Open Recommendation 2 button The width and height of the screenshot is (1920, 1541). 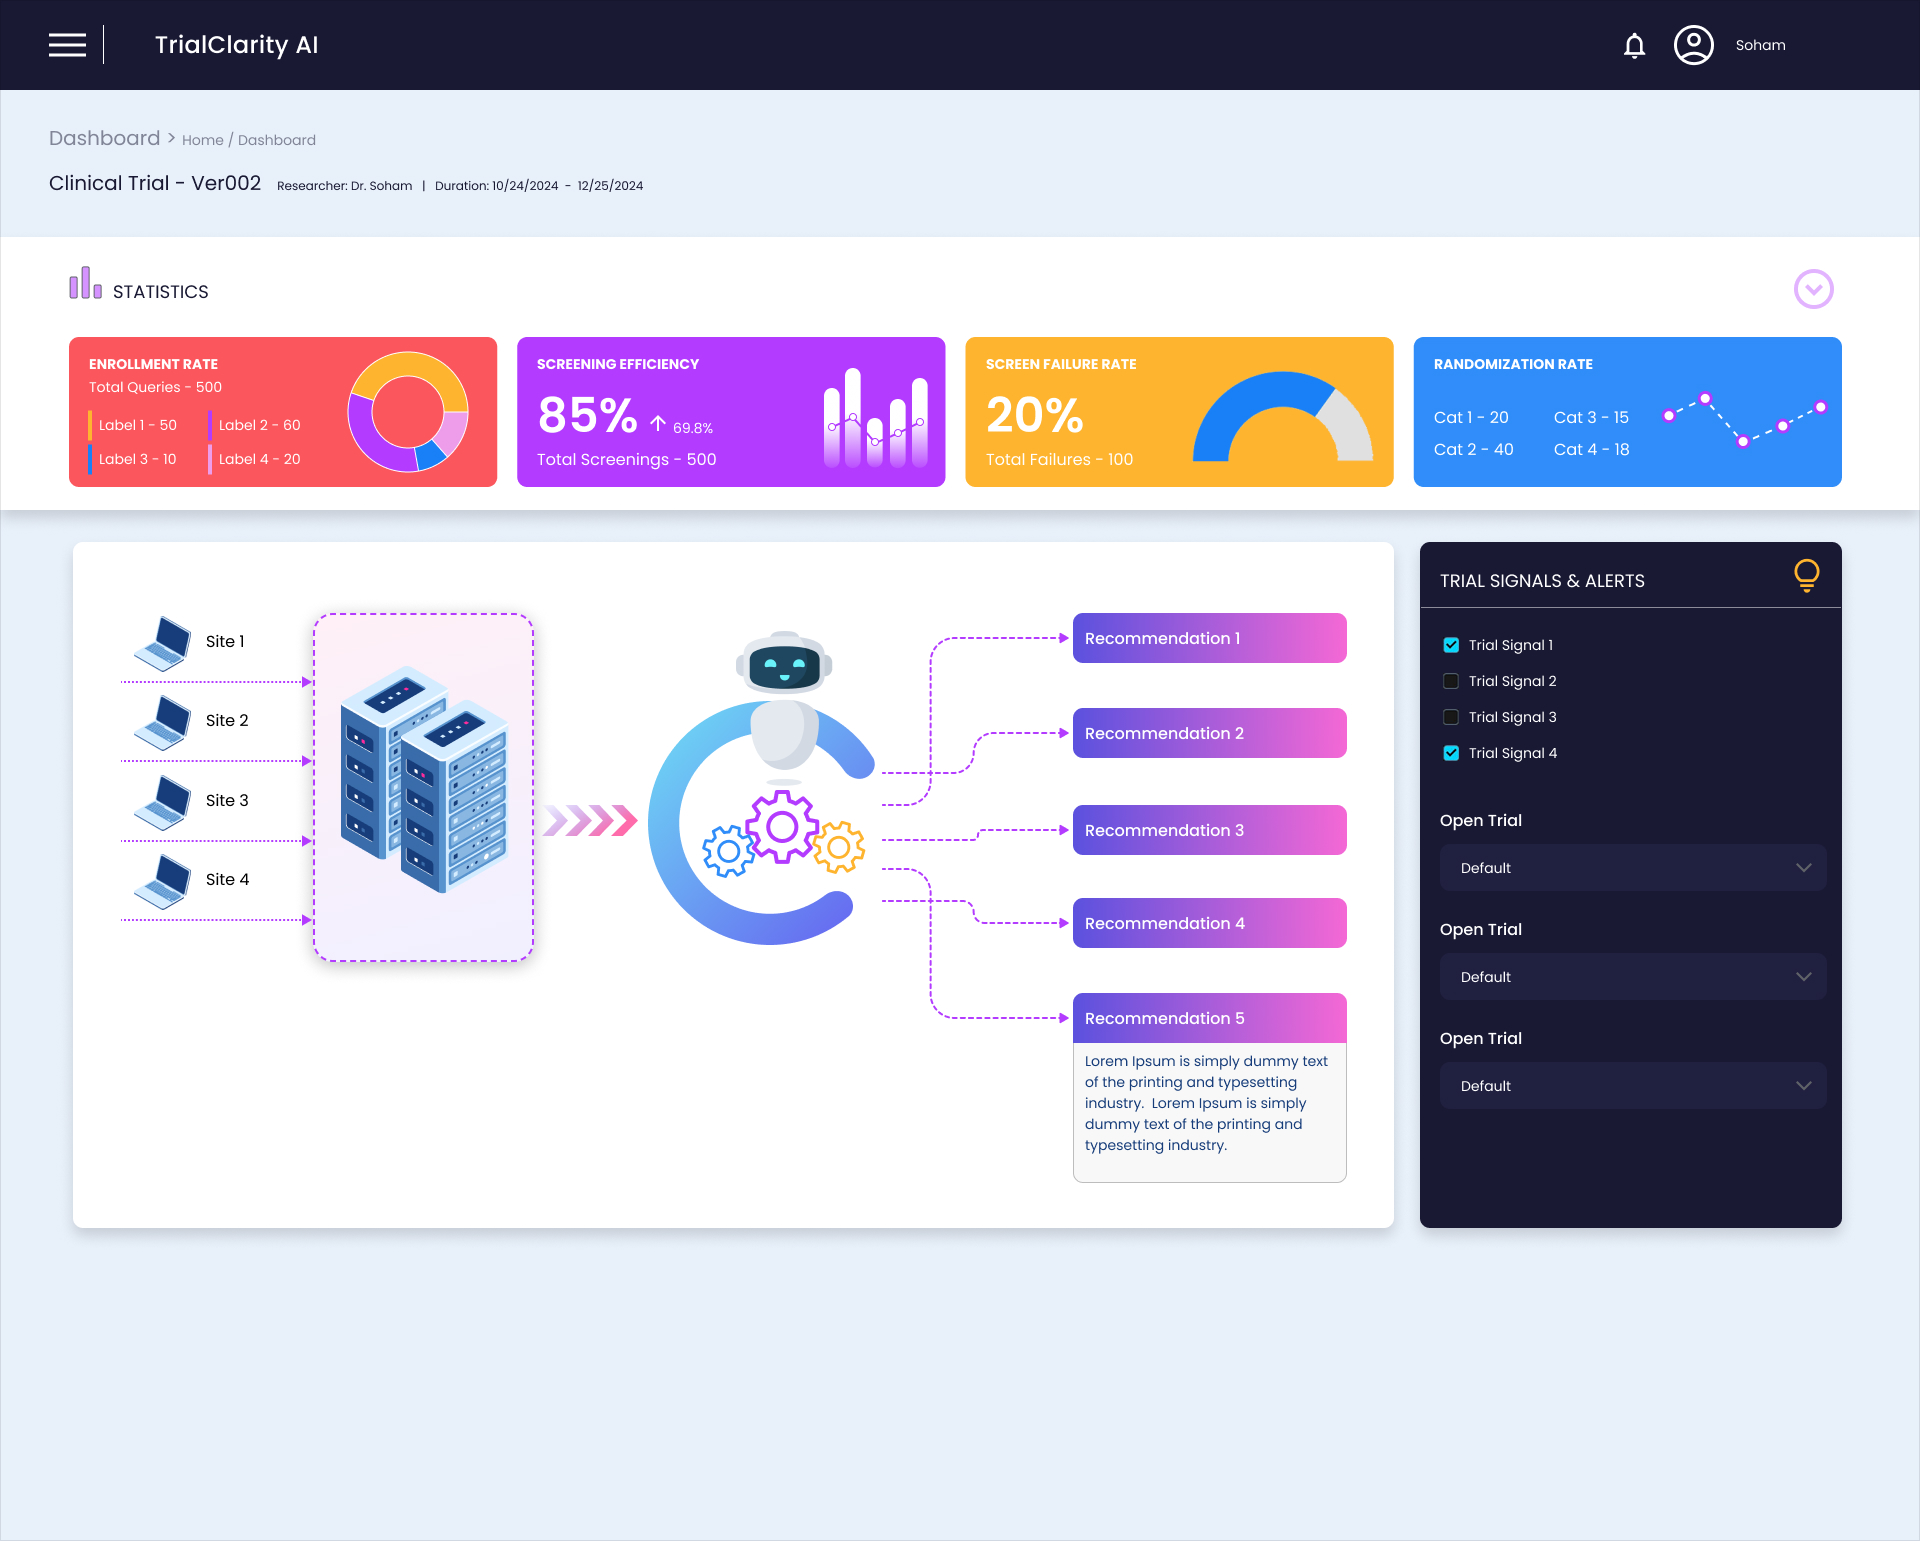pos(1209,733)
